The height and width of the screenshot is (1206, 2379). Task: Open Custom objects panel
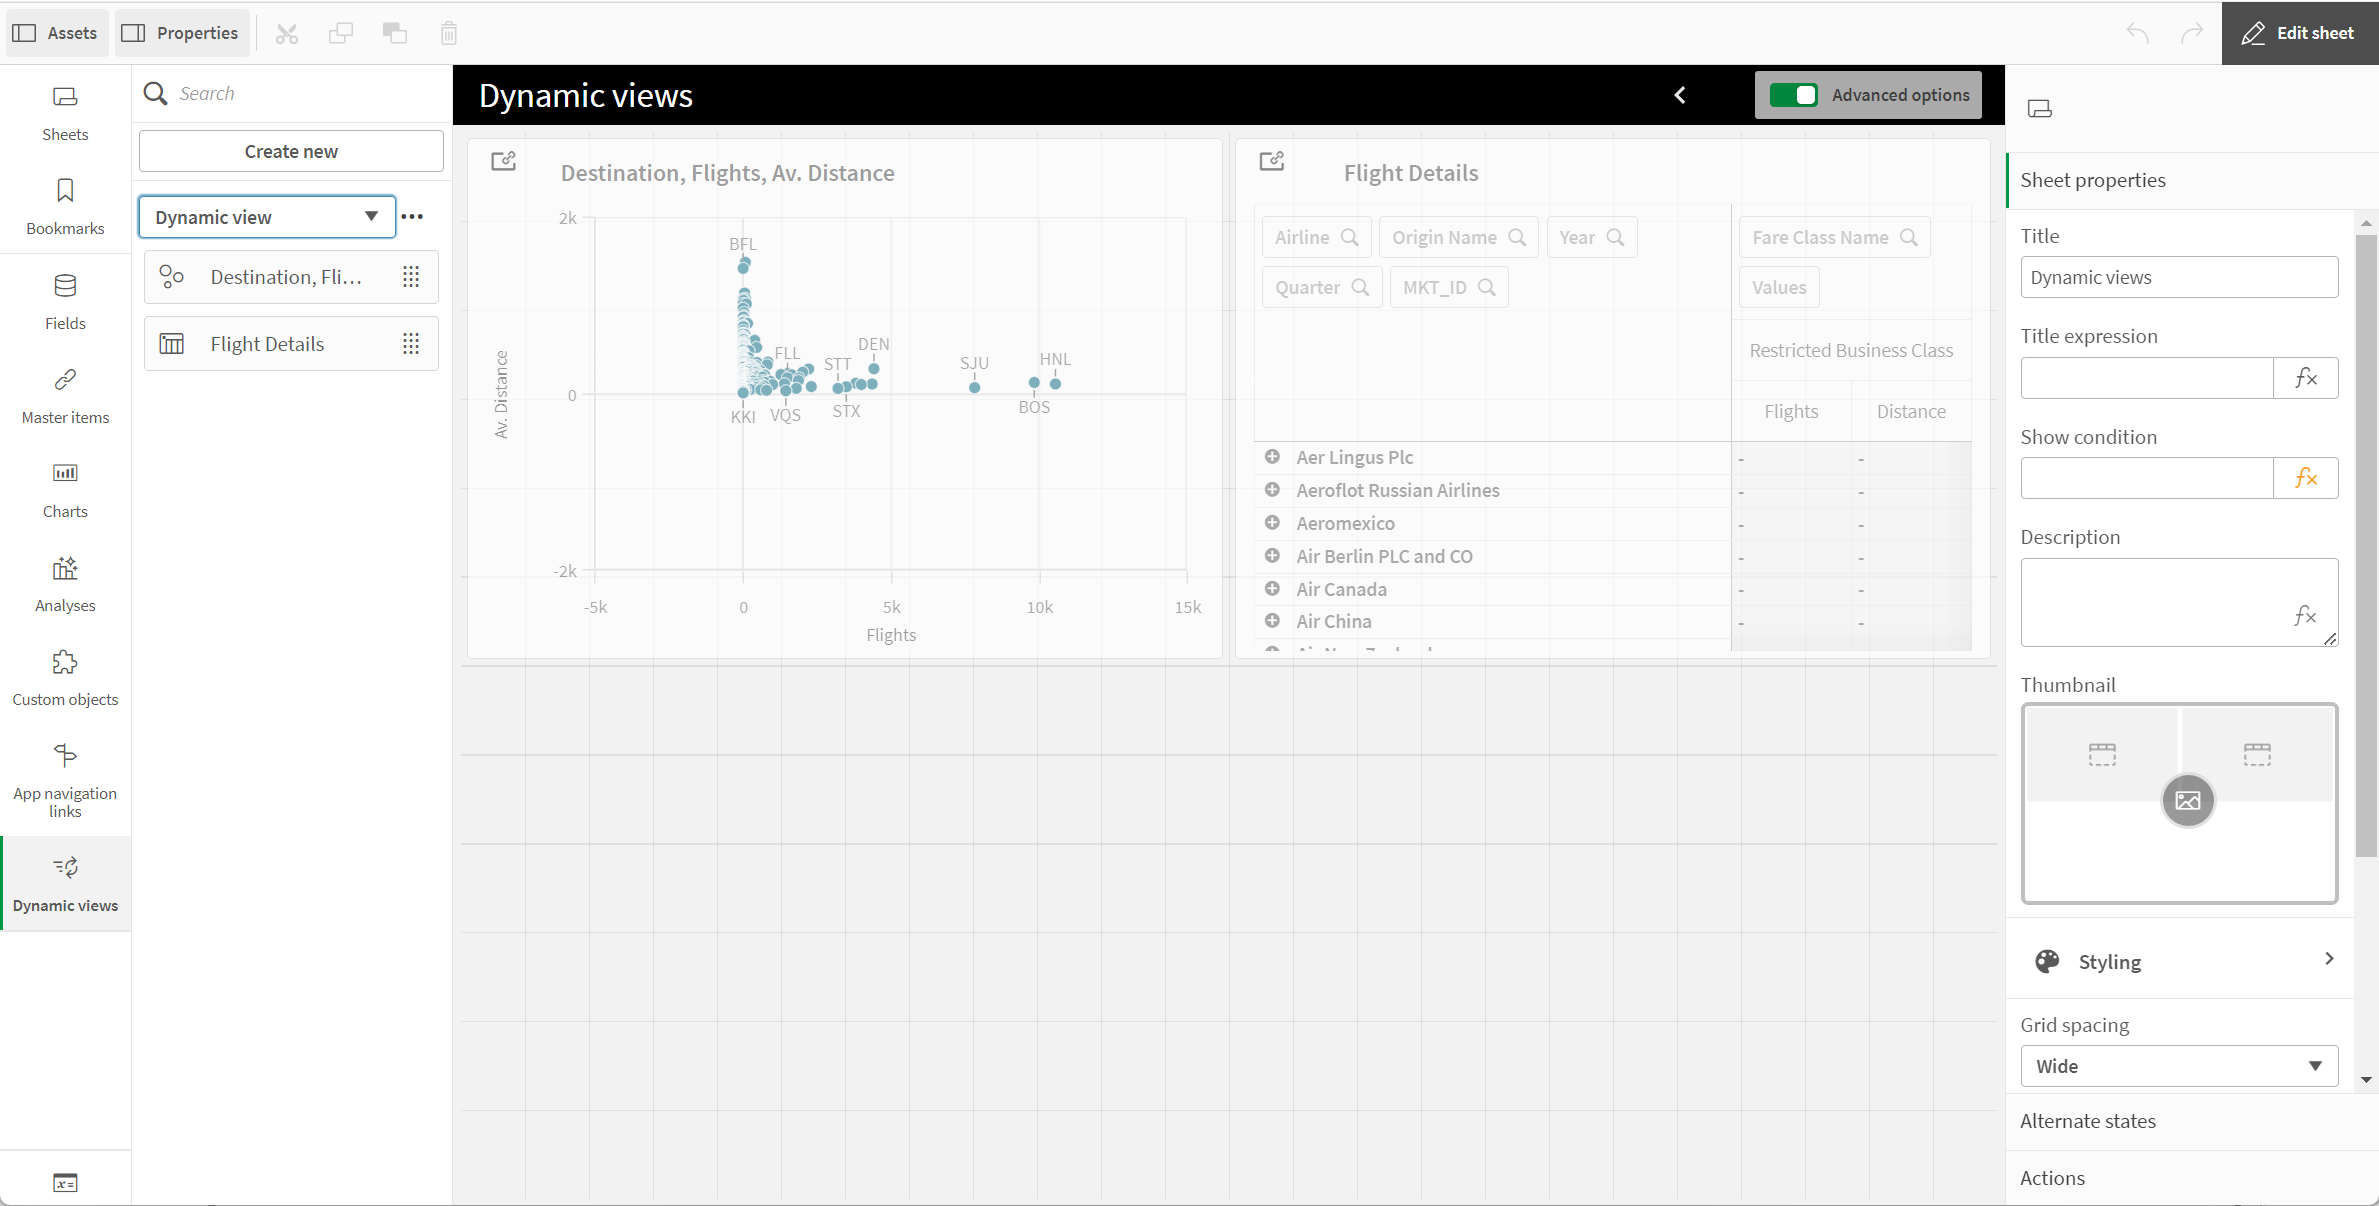[65, 677]
